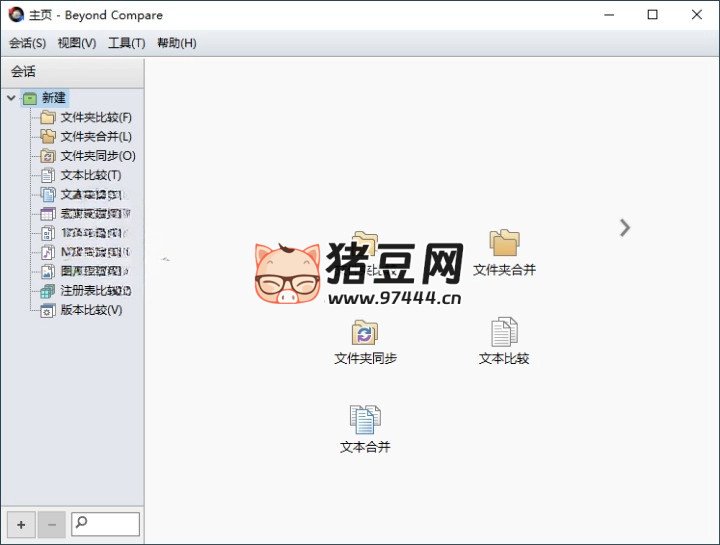Open the 帮助(H) menu

click(x=176, y=43)
